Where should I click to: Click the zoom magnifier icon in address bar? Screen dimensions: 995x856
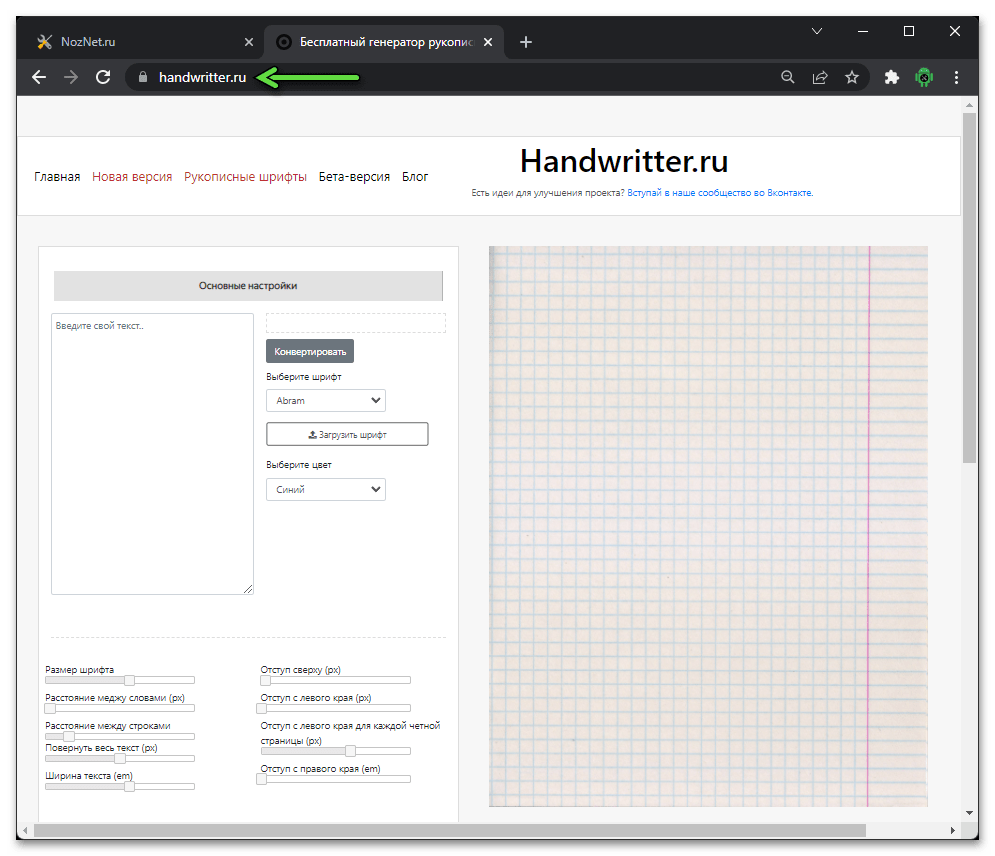787,77
